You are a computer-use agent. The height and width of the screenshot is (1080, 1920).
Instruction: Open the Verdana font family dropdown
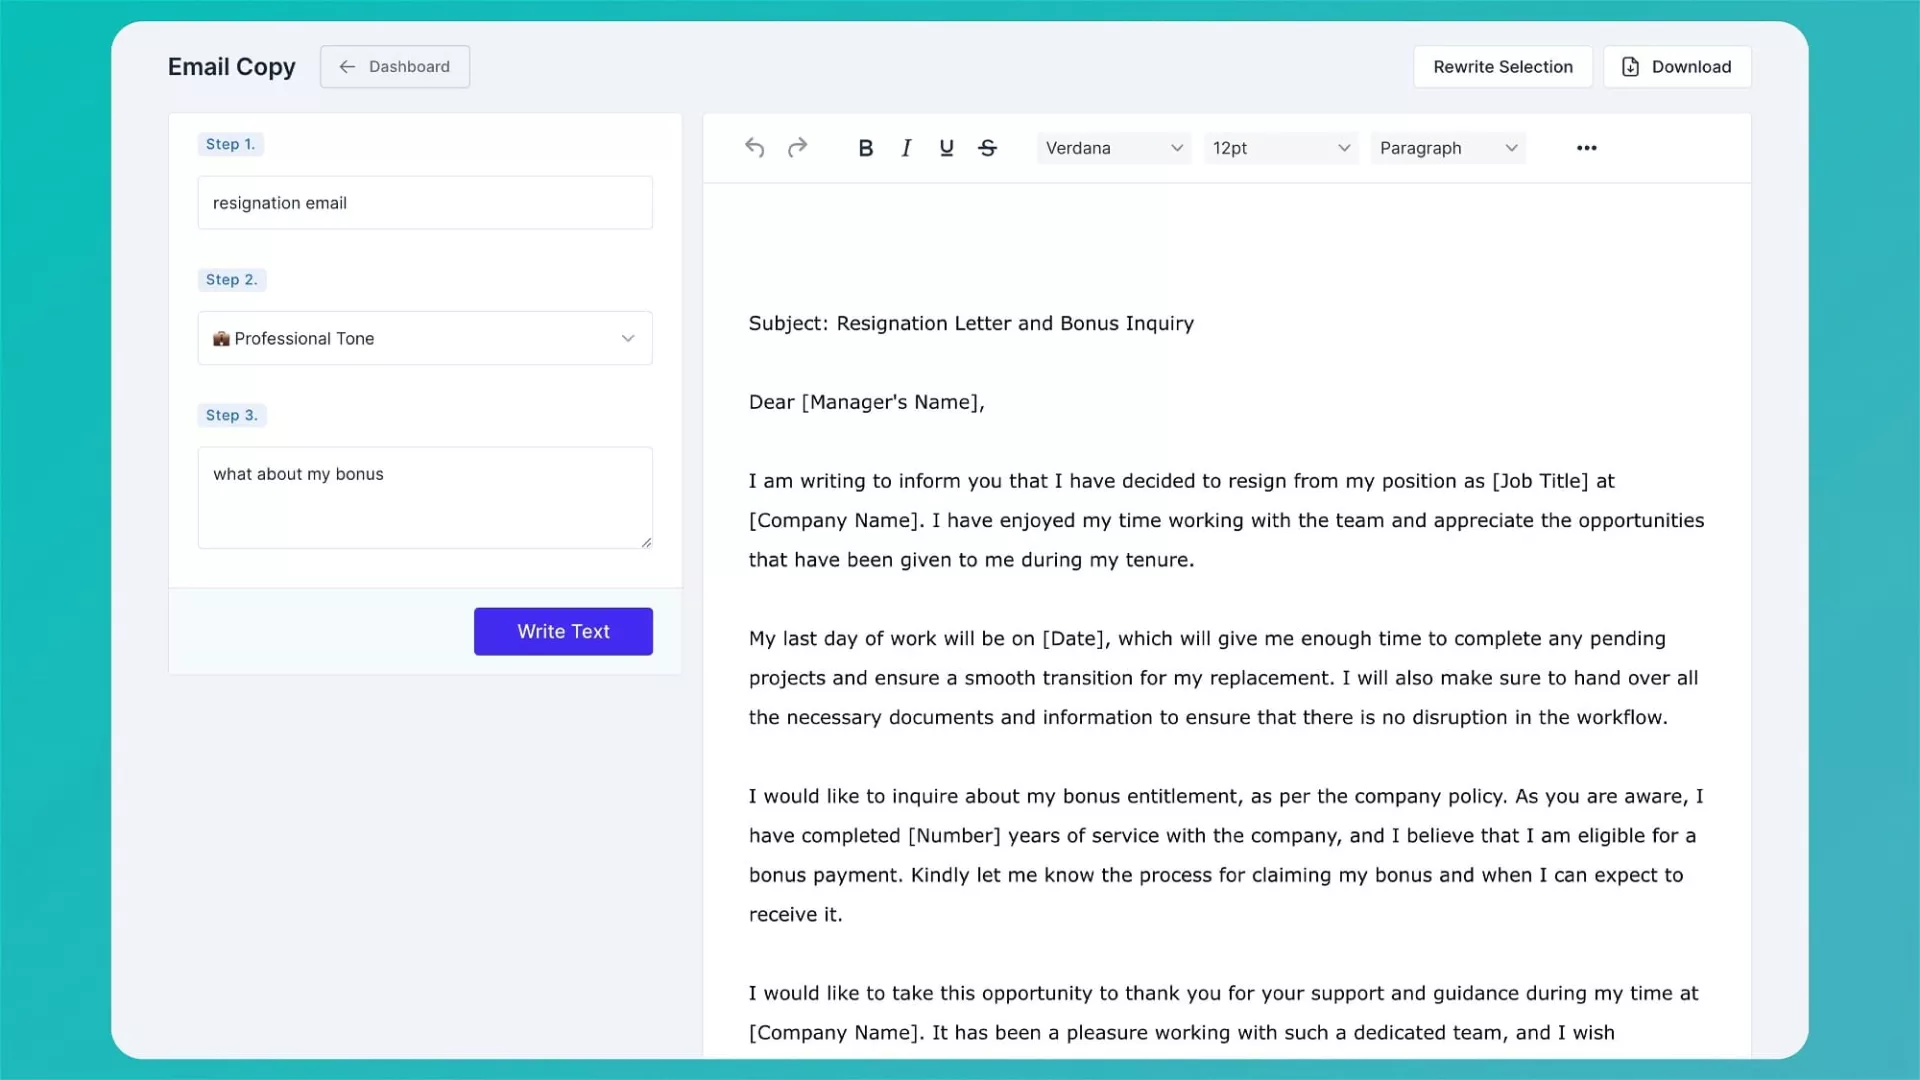tap(1113, 148)
